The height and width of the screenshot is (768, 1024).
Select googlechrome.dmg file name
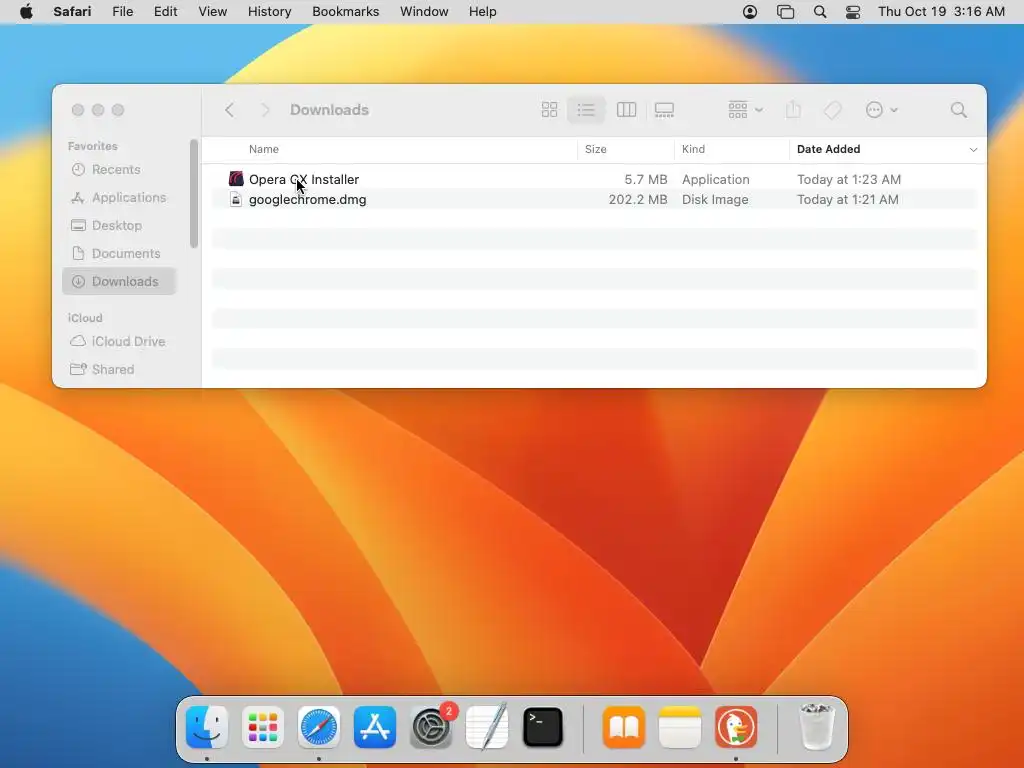coord(308,200)
